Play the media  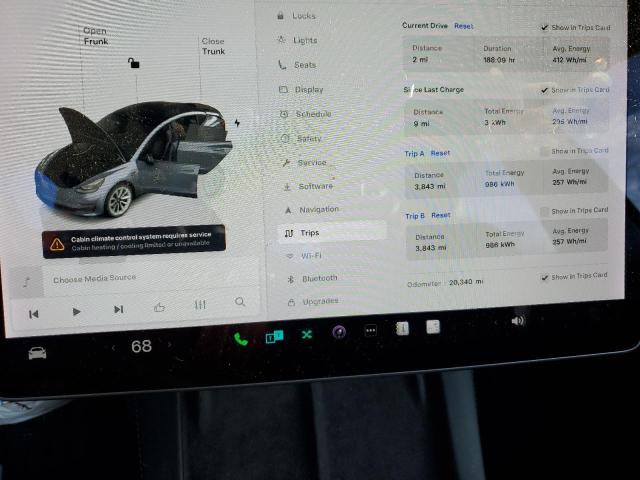76,312
